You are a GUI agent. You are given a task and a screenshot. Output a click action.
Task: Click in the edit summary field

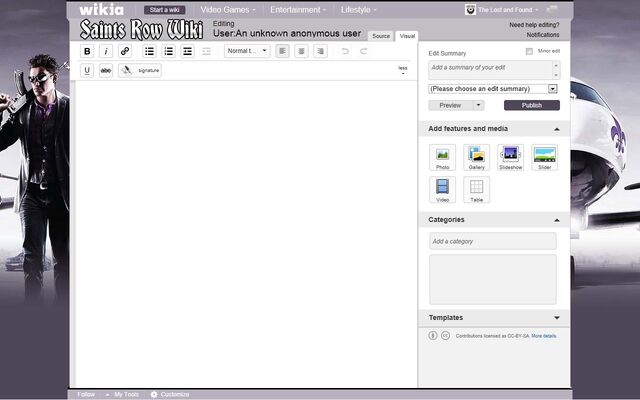pyautogui.click(x=494, y=70)
